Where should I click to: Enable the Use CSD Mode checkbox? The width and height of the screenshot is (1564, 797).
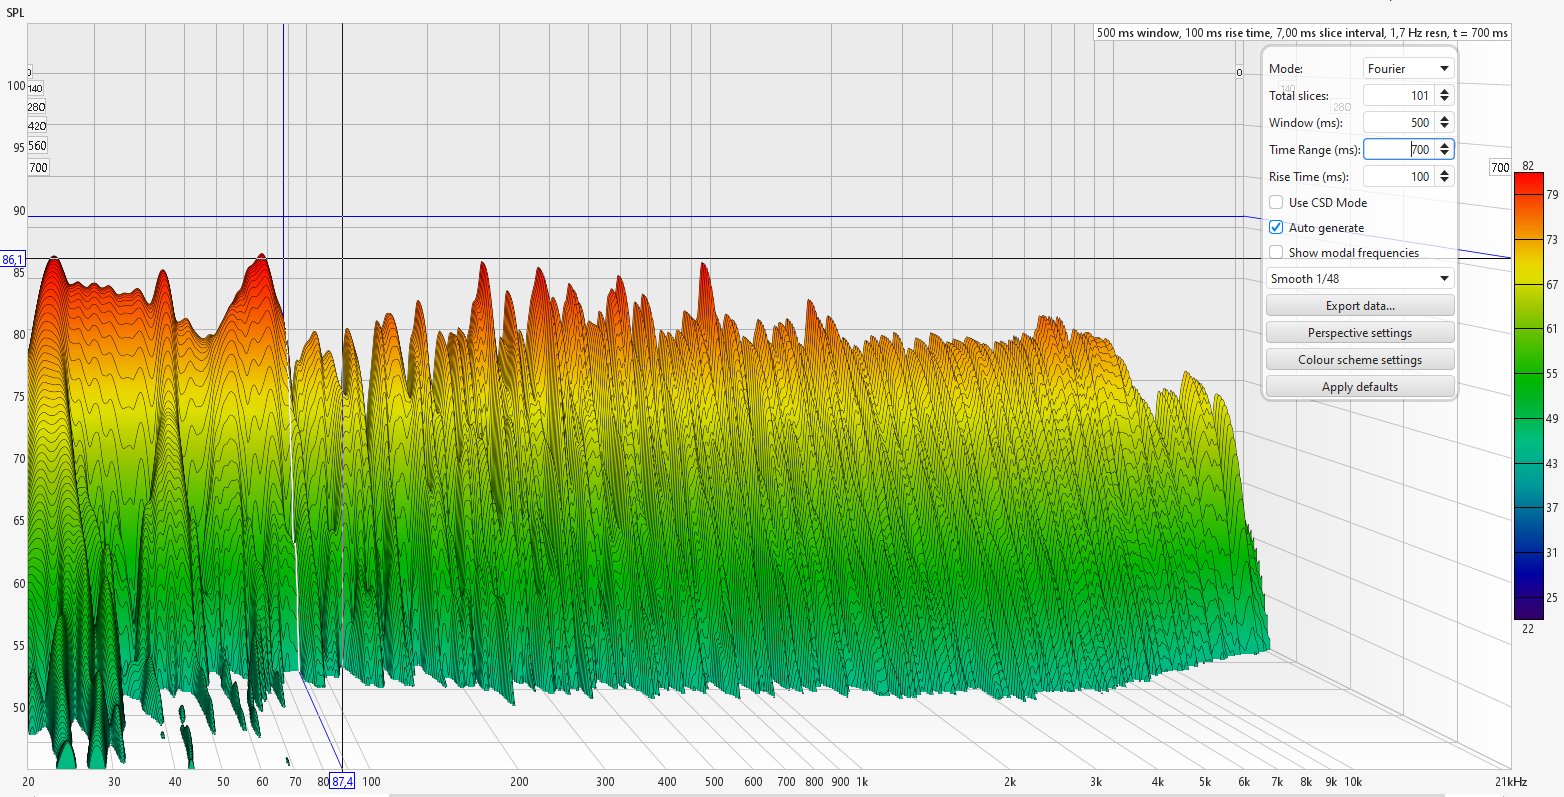[1276, 203]
